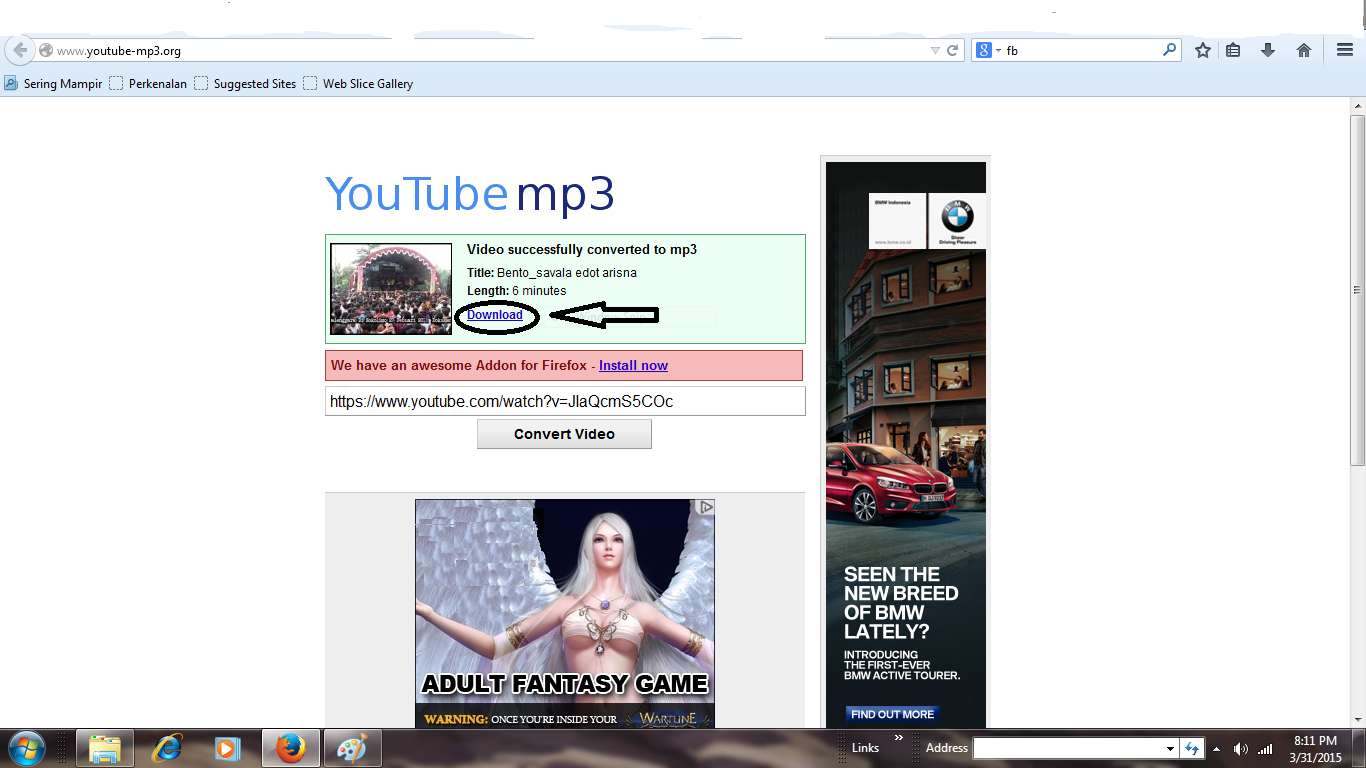Click the FIND OUT MORE button
This screenshot has height=768, width=1366.
(x=892, y=714)
